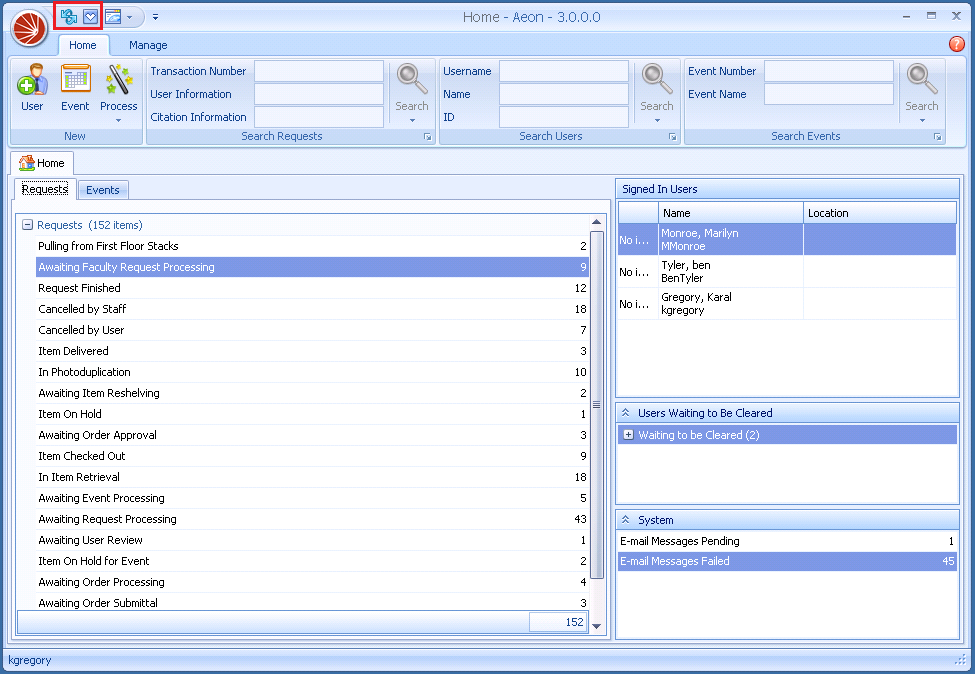
Task: Select the E-mail Messages Pending row
Action: 786,541
